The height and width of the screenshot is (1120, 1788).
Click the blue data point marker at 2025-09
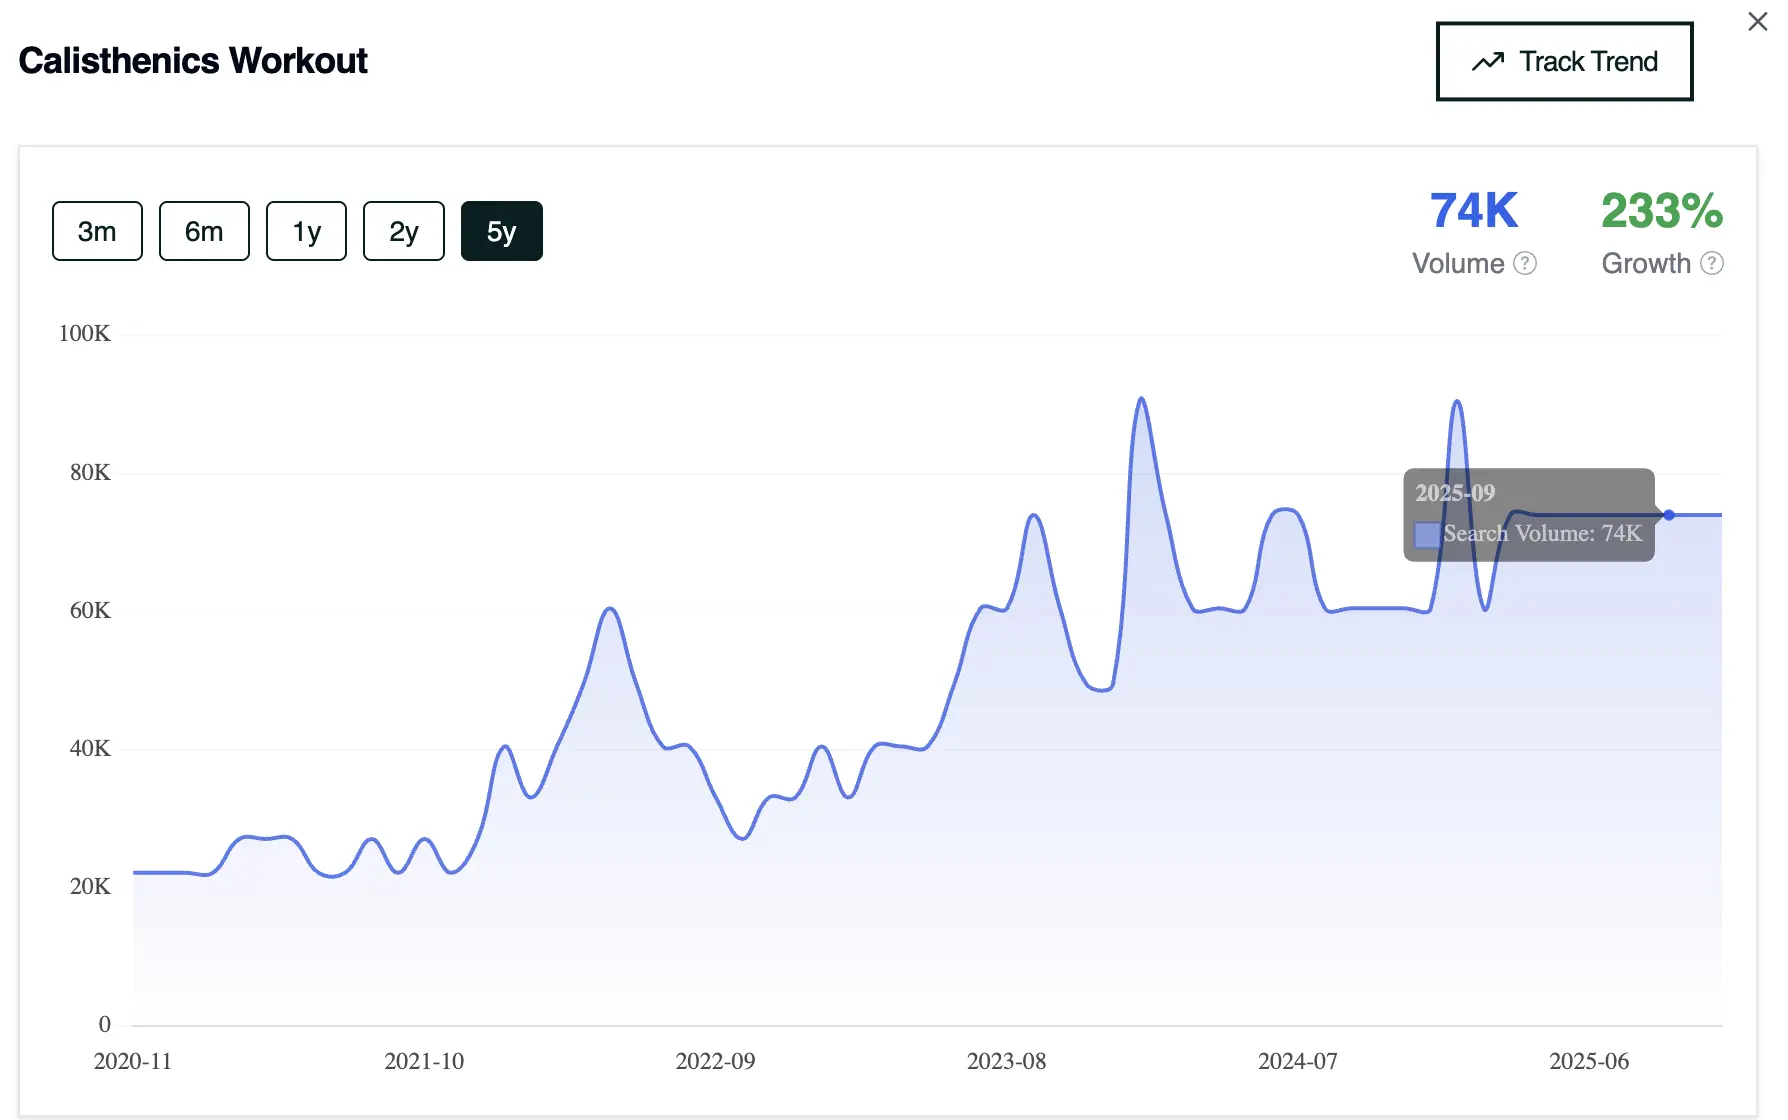[x=1668, y=514]
